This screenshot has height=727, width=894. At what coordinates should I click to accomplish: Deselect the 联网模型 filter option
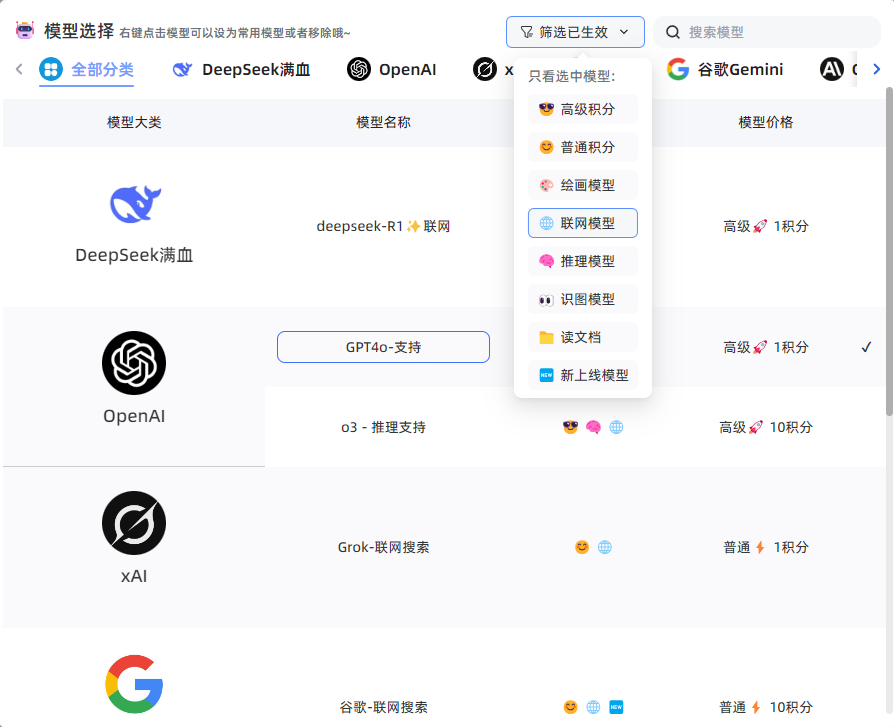[583, 223]
